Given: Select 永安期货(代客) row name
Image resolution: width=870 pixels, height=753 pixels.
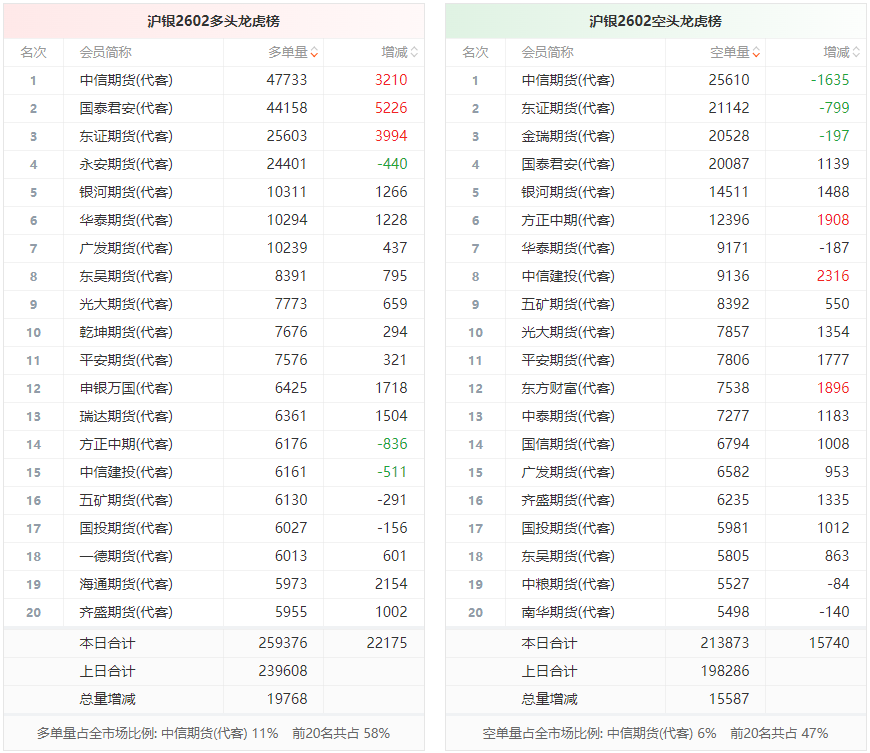Looking at the screenshot, I should pyautogui.click(x=126, y=164).
